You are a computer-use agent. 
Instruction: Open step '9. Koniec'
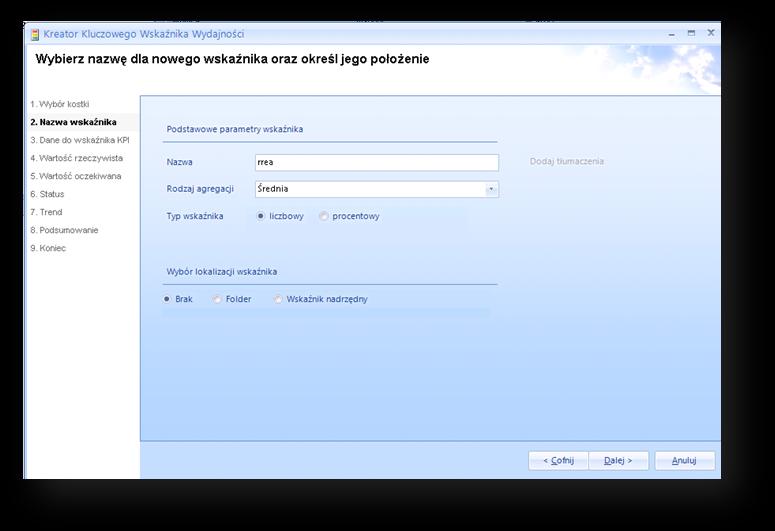[47, 248]
